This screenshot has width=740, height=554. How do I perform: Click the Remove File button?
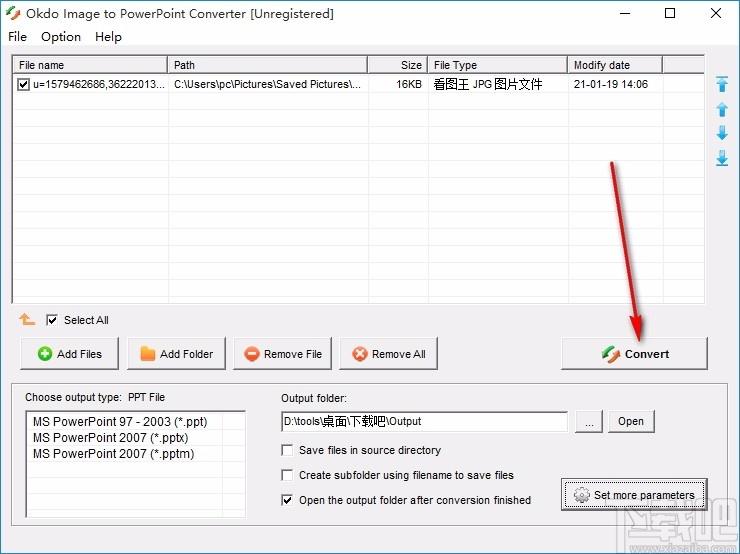(x=282, y=353)
